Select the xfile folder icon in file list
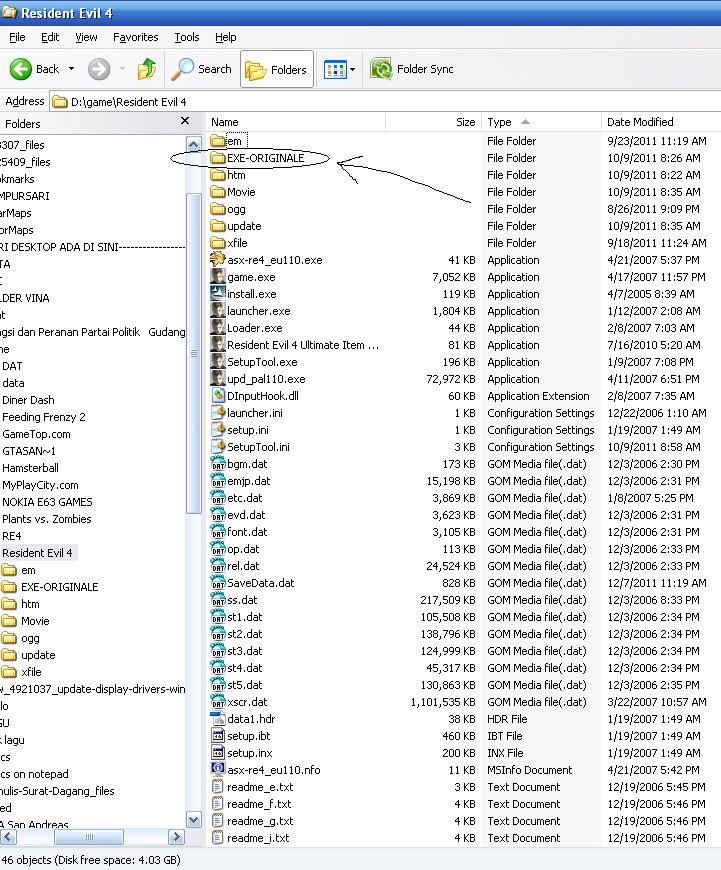721x870 pixels. pos(218,243)
